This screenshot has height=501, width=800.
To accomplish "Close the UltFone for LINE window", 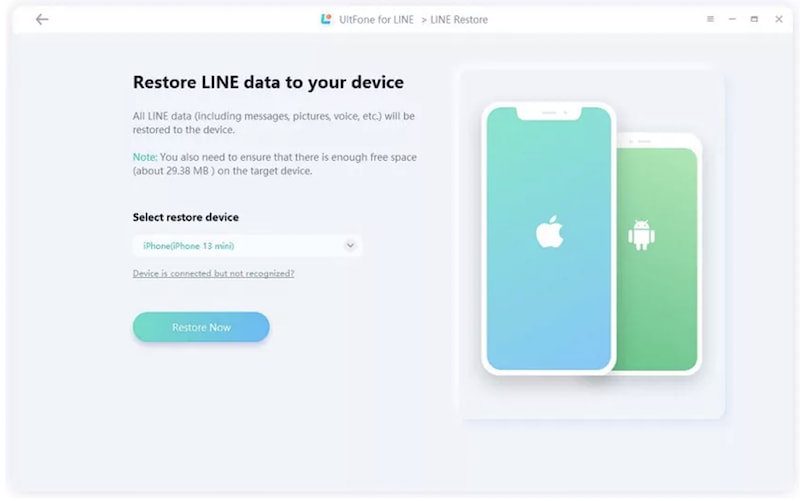I will [779, 19].
